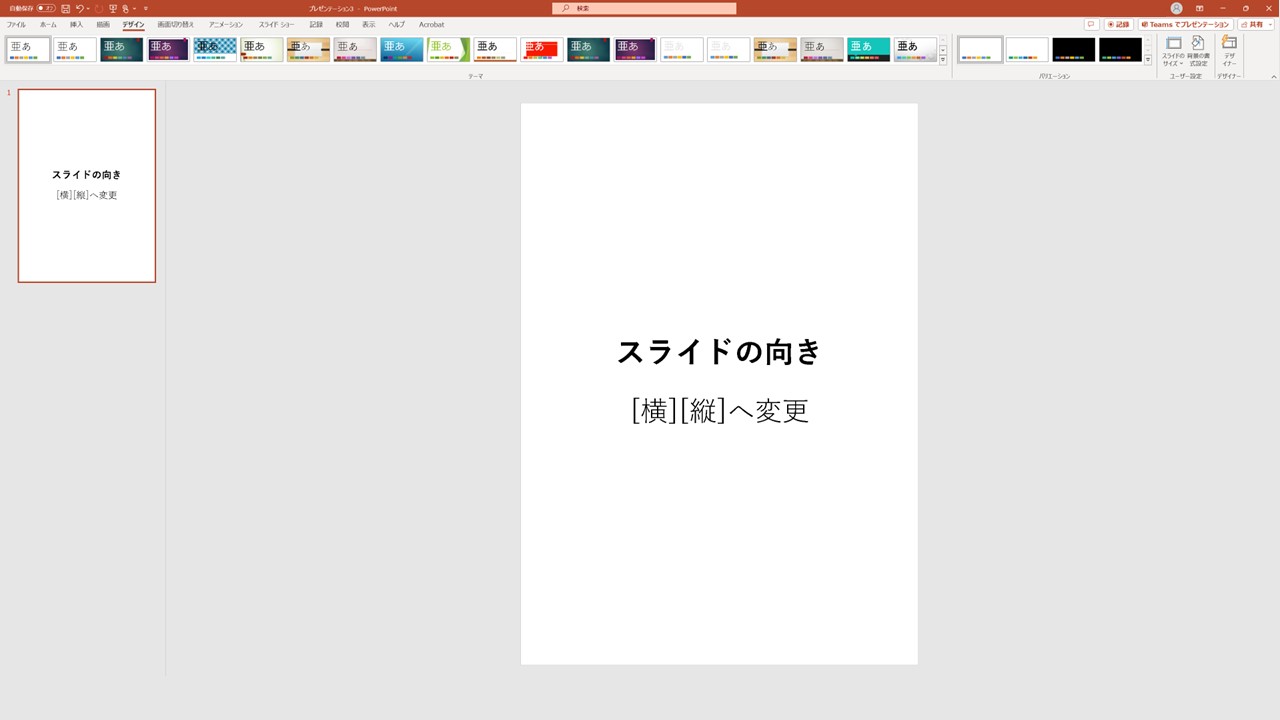Click the Redo icon
This screenshot has width=1280, height=720.
[99, 8]
